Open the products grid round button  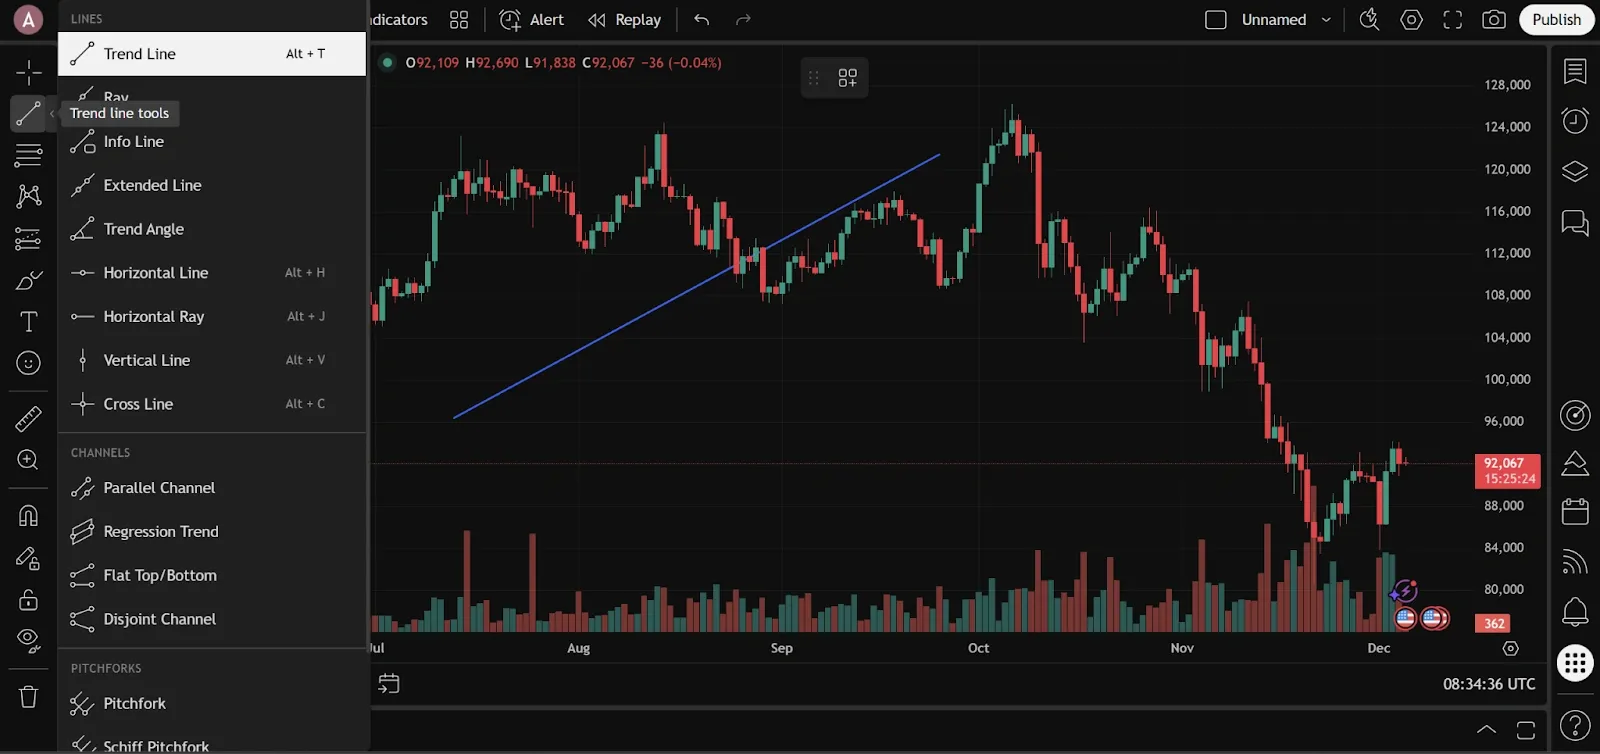(1575, 663)
